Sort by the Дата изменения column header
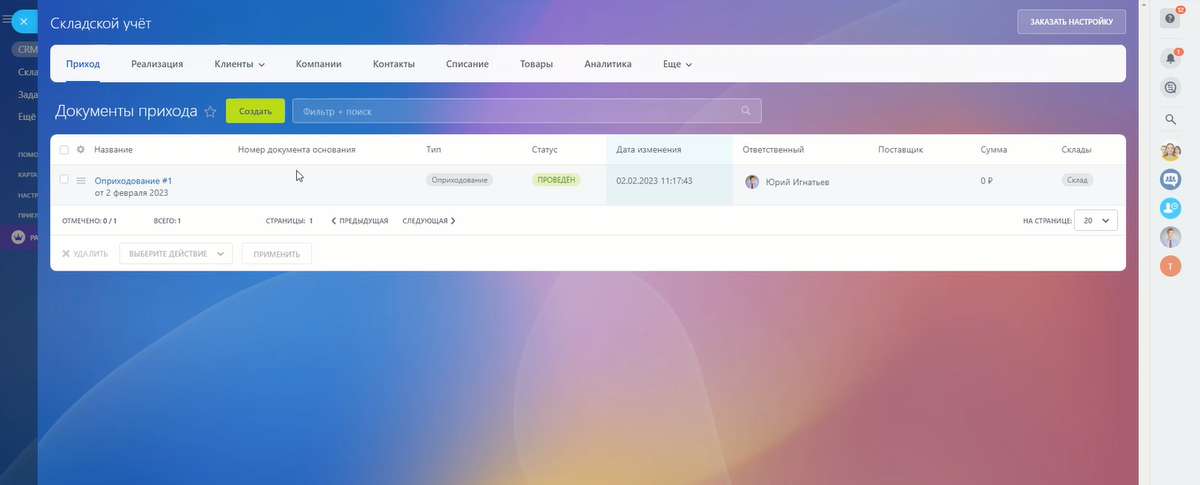This screenshot has height=485, width=1200. [649, 150]
